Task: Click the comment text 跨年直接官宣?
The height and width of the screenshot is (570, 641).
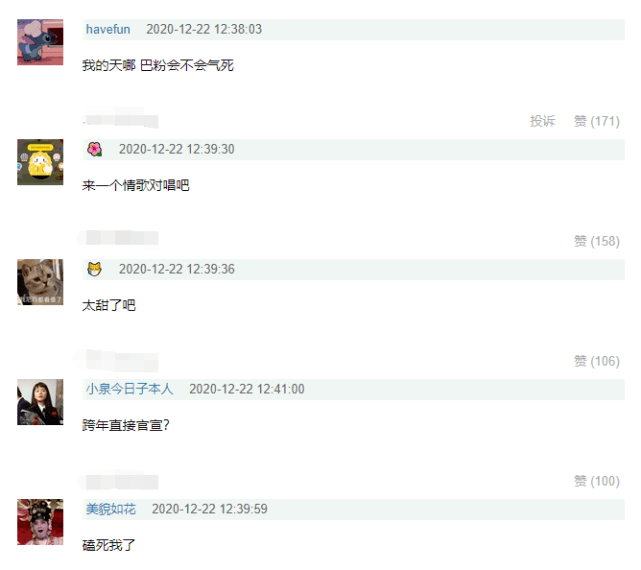Action: pos(126,425)
